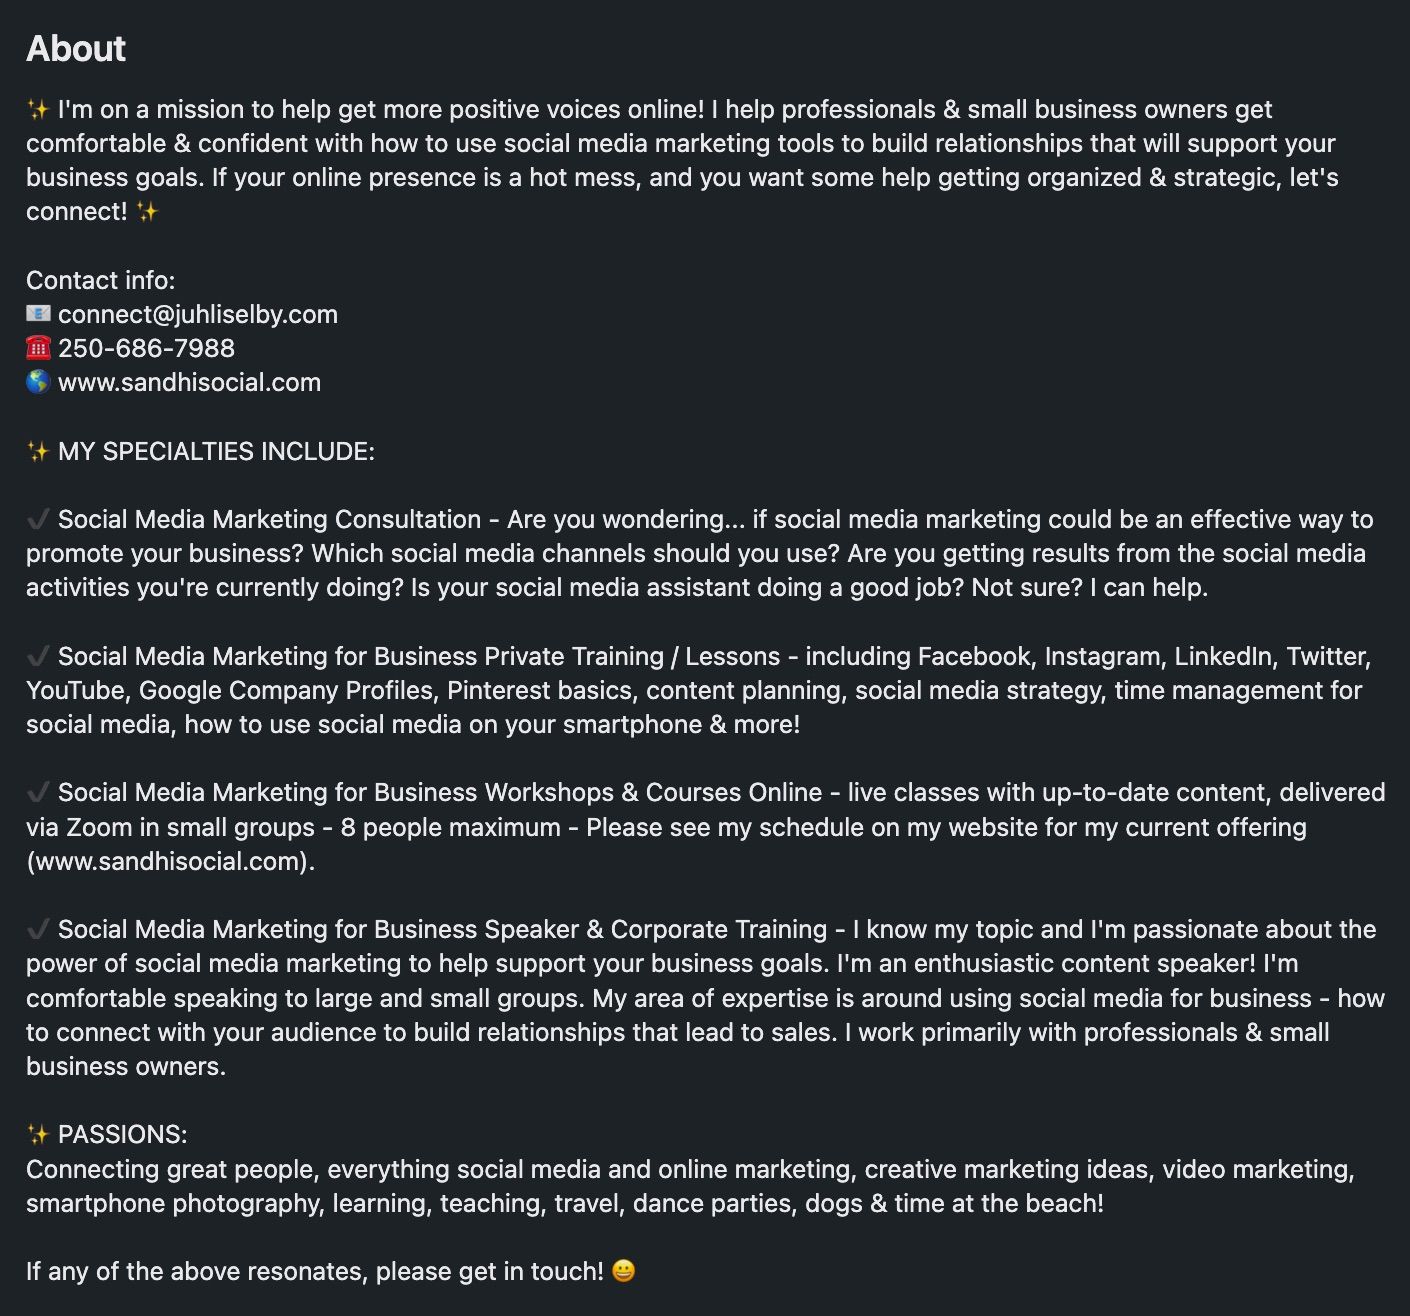
Task: Click checkmark beside Social Media Marketing Consultation
Action: (38, 519)
